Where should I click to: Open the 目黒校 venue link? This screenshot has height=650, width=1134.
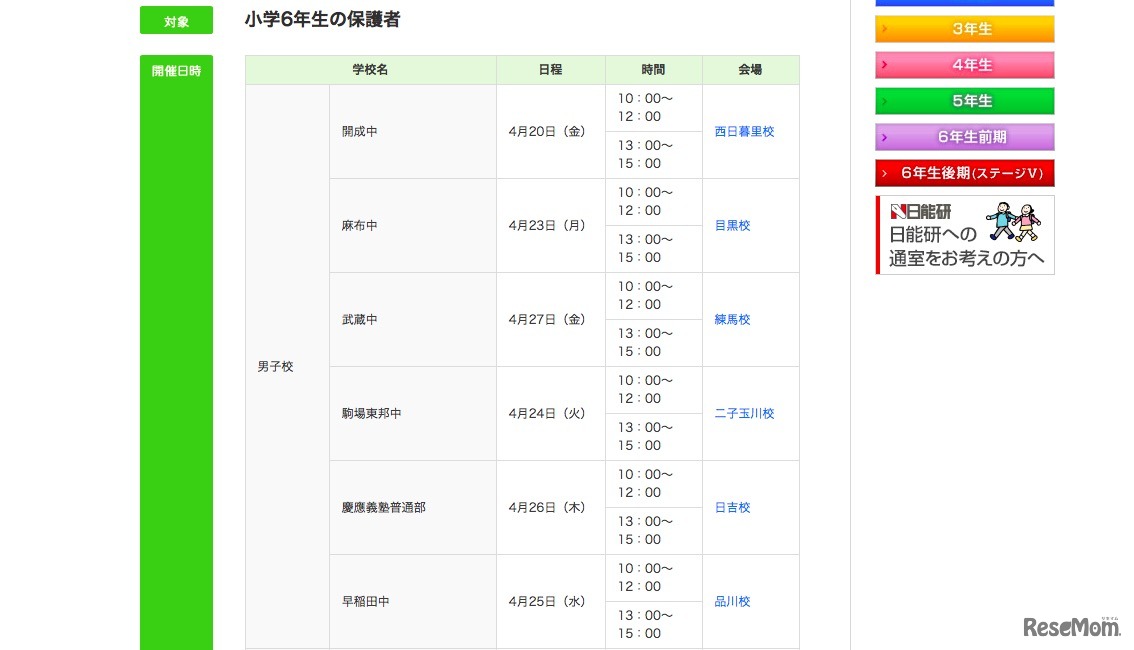(732, 225)
